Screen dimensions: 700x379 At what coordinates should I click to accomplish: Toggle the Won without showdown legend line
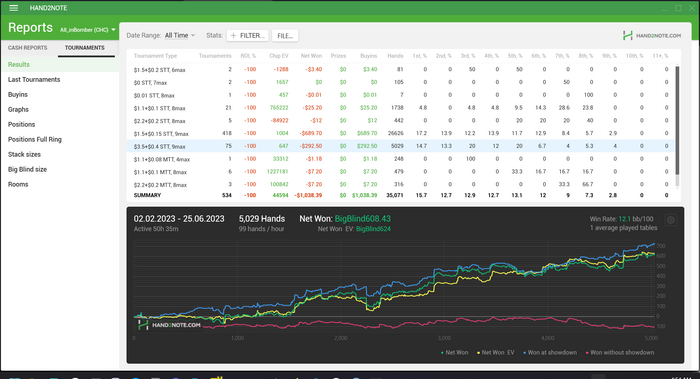point(620,353)
